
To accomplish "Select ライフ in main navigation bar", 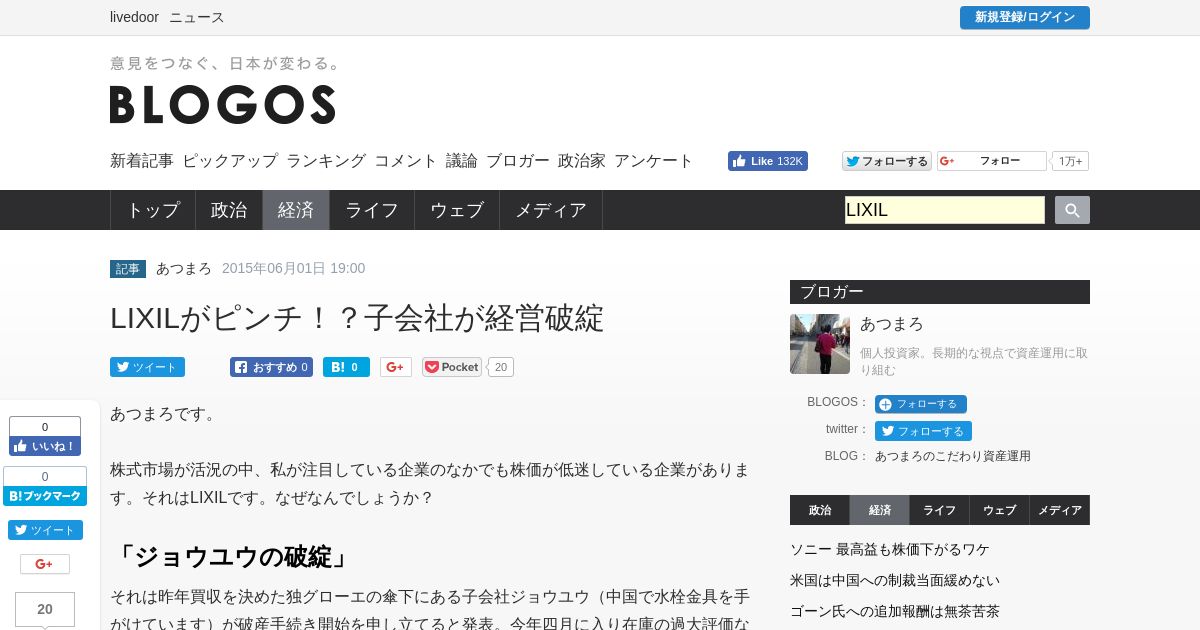I will tap(372, 210).
